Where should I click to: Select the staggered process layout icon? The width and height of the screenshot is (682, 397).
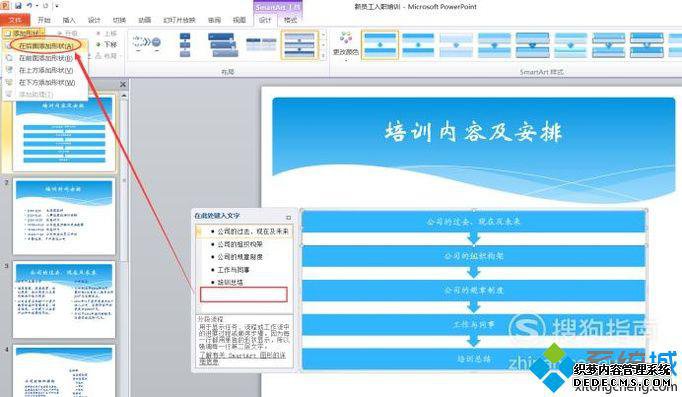tap(223, 45)
